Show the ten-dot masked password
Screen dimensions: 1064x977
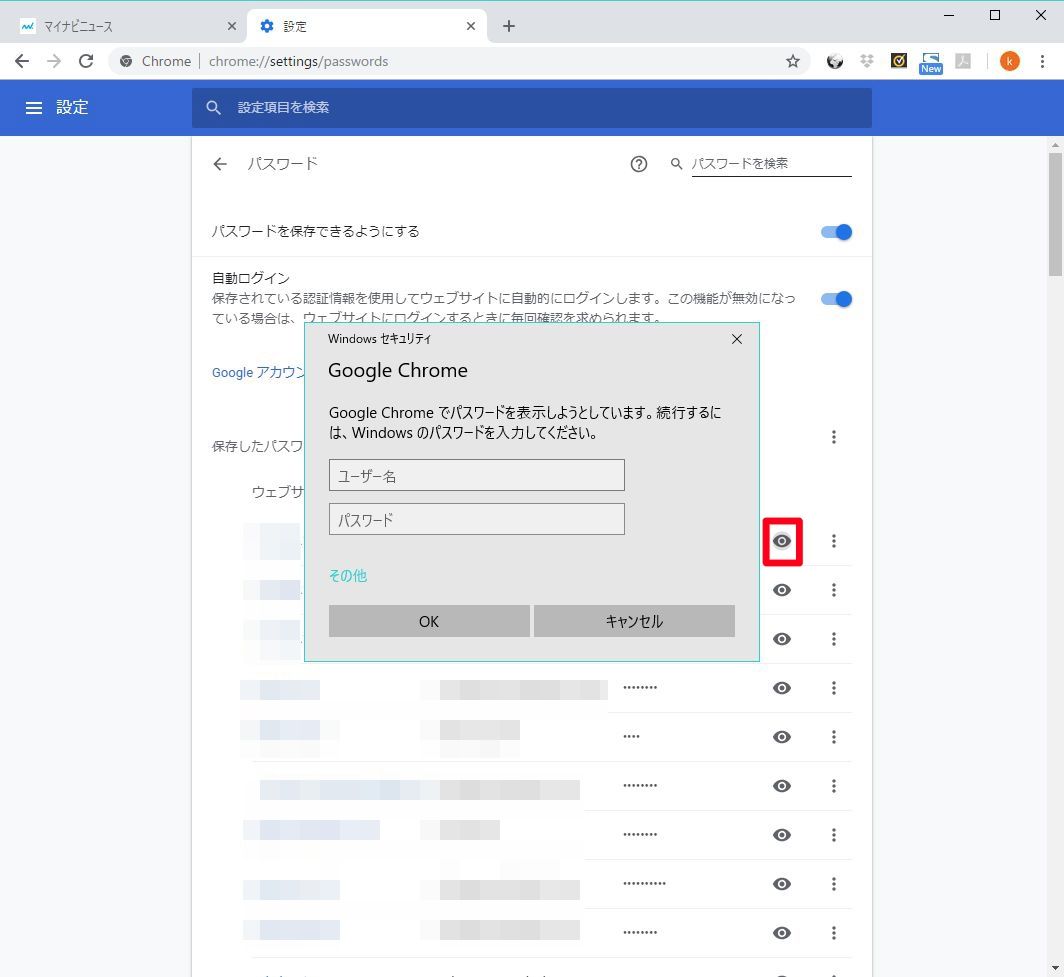[x=782, y=884]
